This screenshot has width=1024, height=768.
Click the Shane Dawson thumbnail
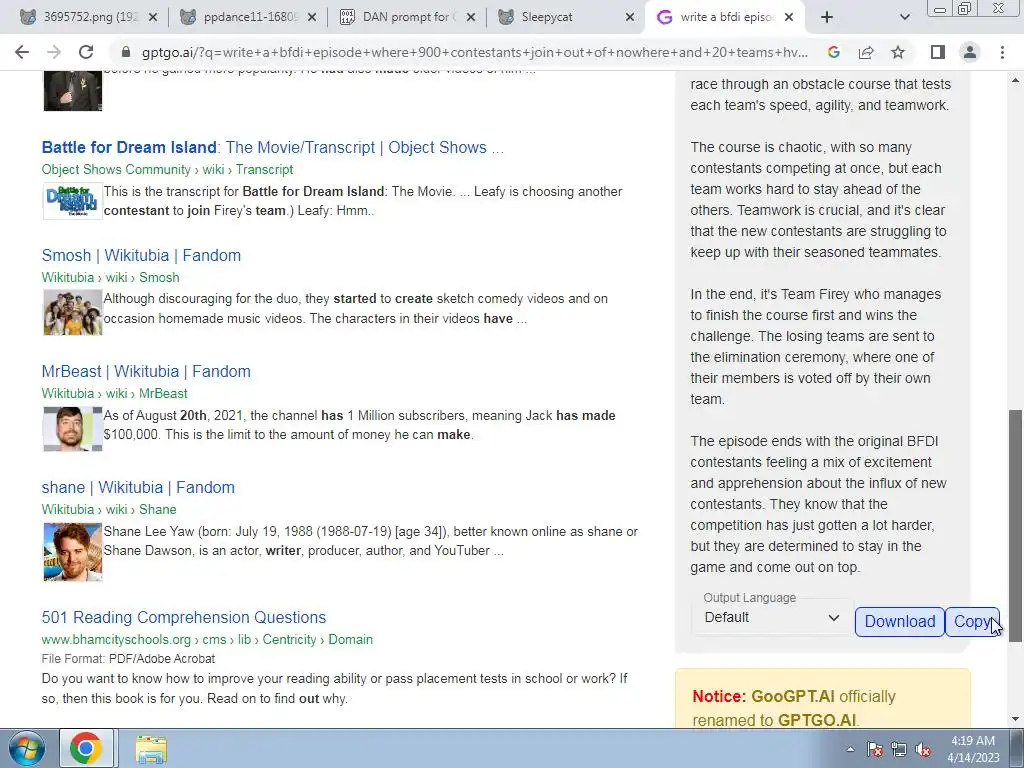pyautogui.click(x=72, y=552)
